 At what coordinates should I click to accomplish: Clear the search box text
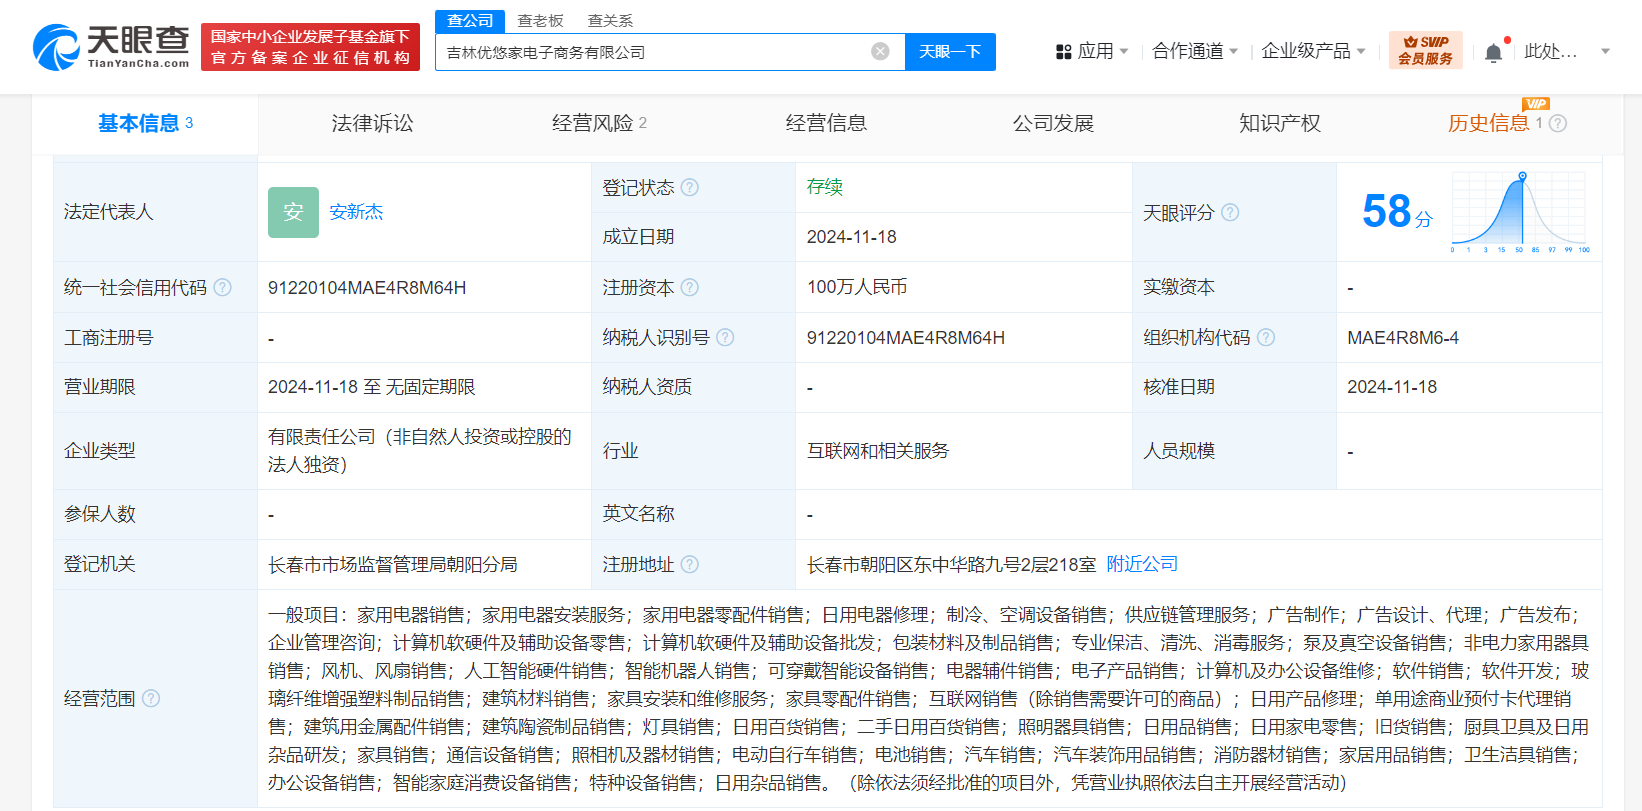click(x=880, y=52)
